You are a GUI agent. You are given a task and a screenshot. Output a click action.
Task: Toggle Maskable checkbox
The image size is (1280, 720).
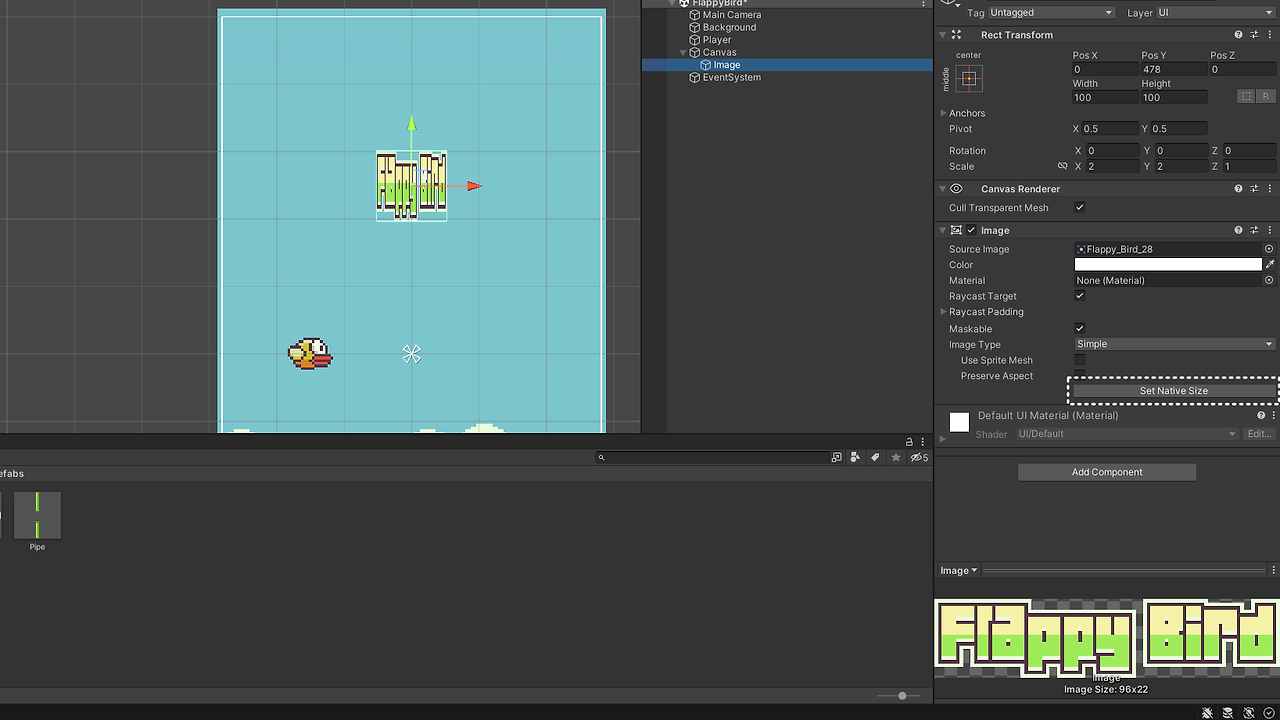coord(1079,328)
